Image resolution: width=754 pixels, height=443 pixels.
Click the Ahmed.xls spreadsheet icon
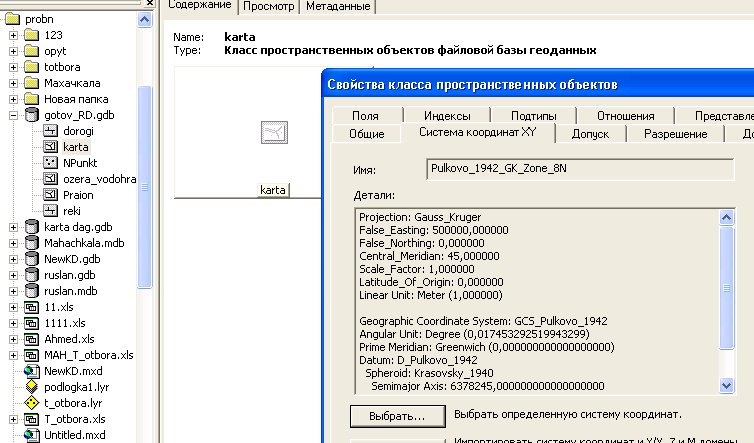pyautogui.click(x=32, y=339)
